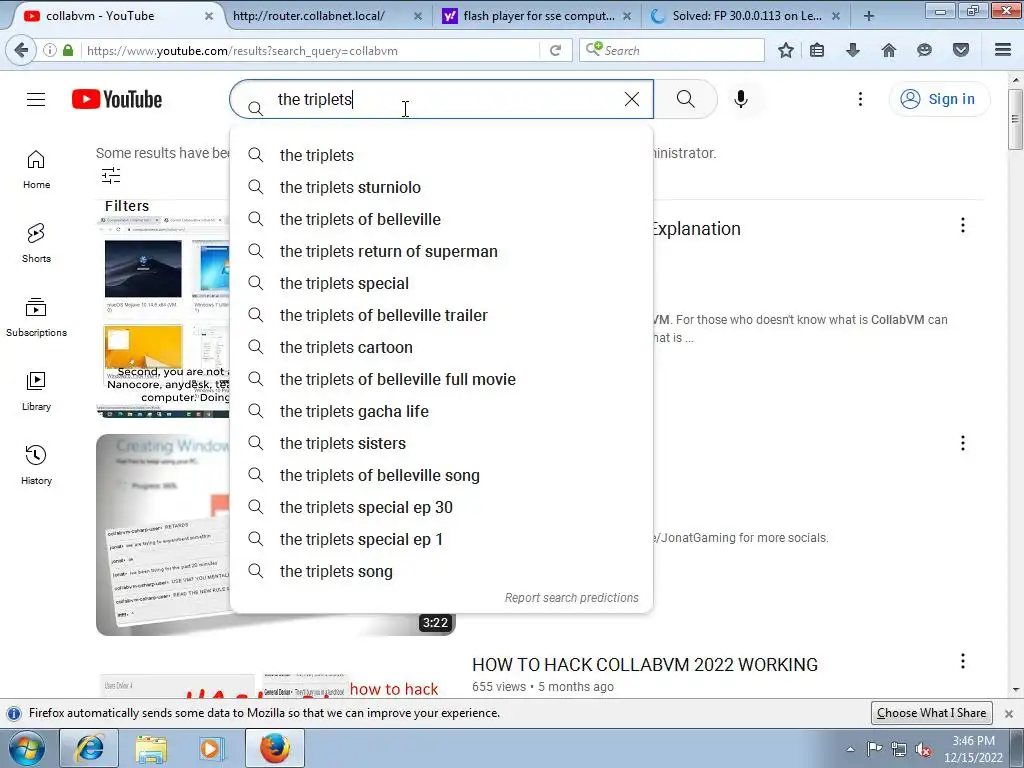The image size is (1024, 768).
Task: Start voice search with the microphone
Action: pos(741,99)
